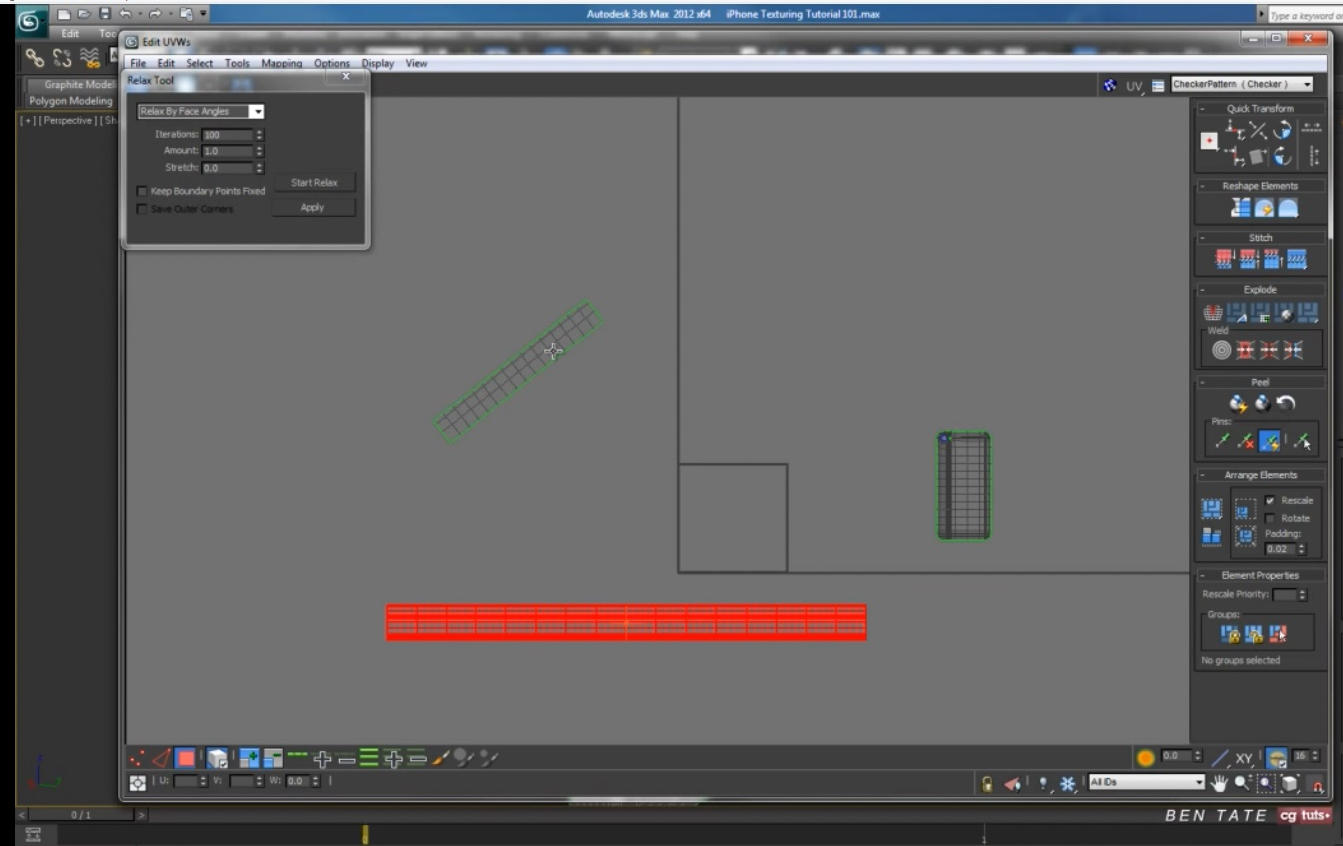1343x846 pixels.
Task: Click Stretch value field
Action: [x=227, y=168]
